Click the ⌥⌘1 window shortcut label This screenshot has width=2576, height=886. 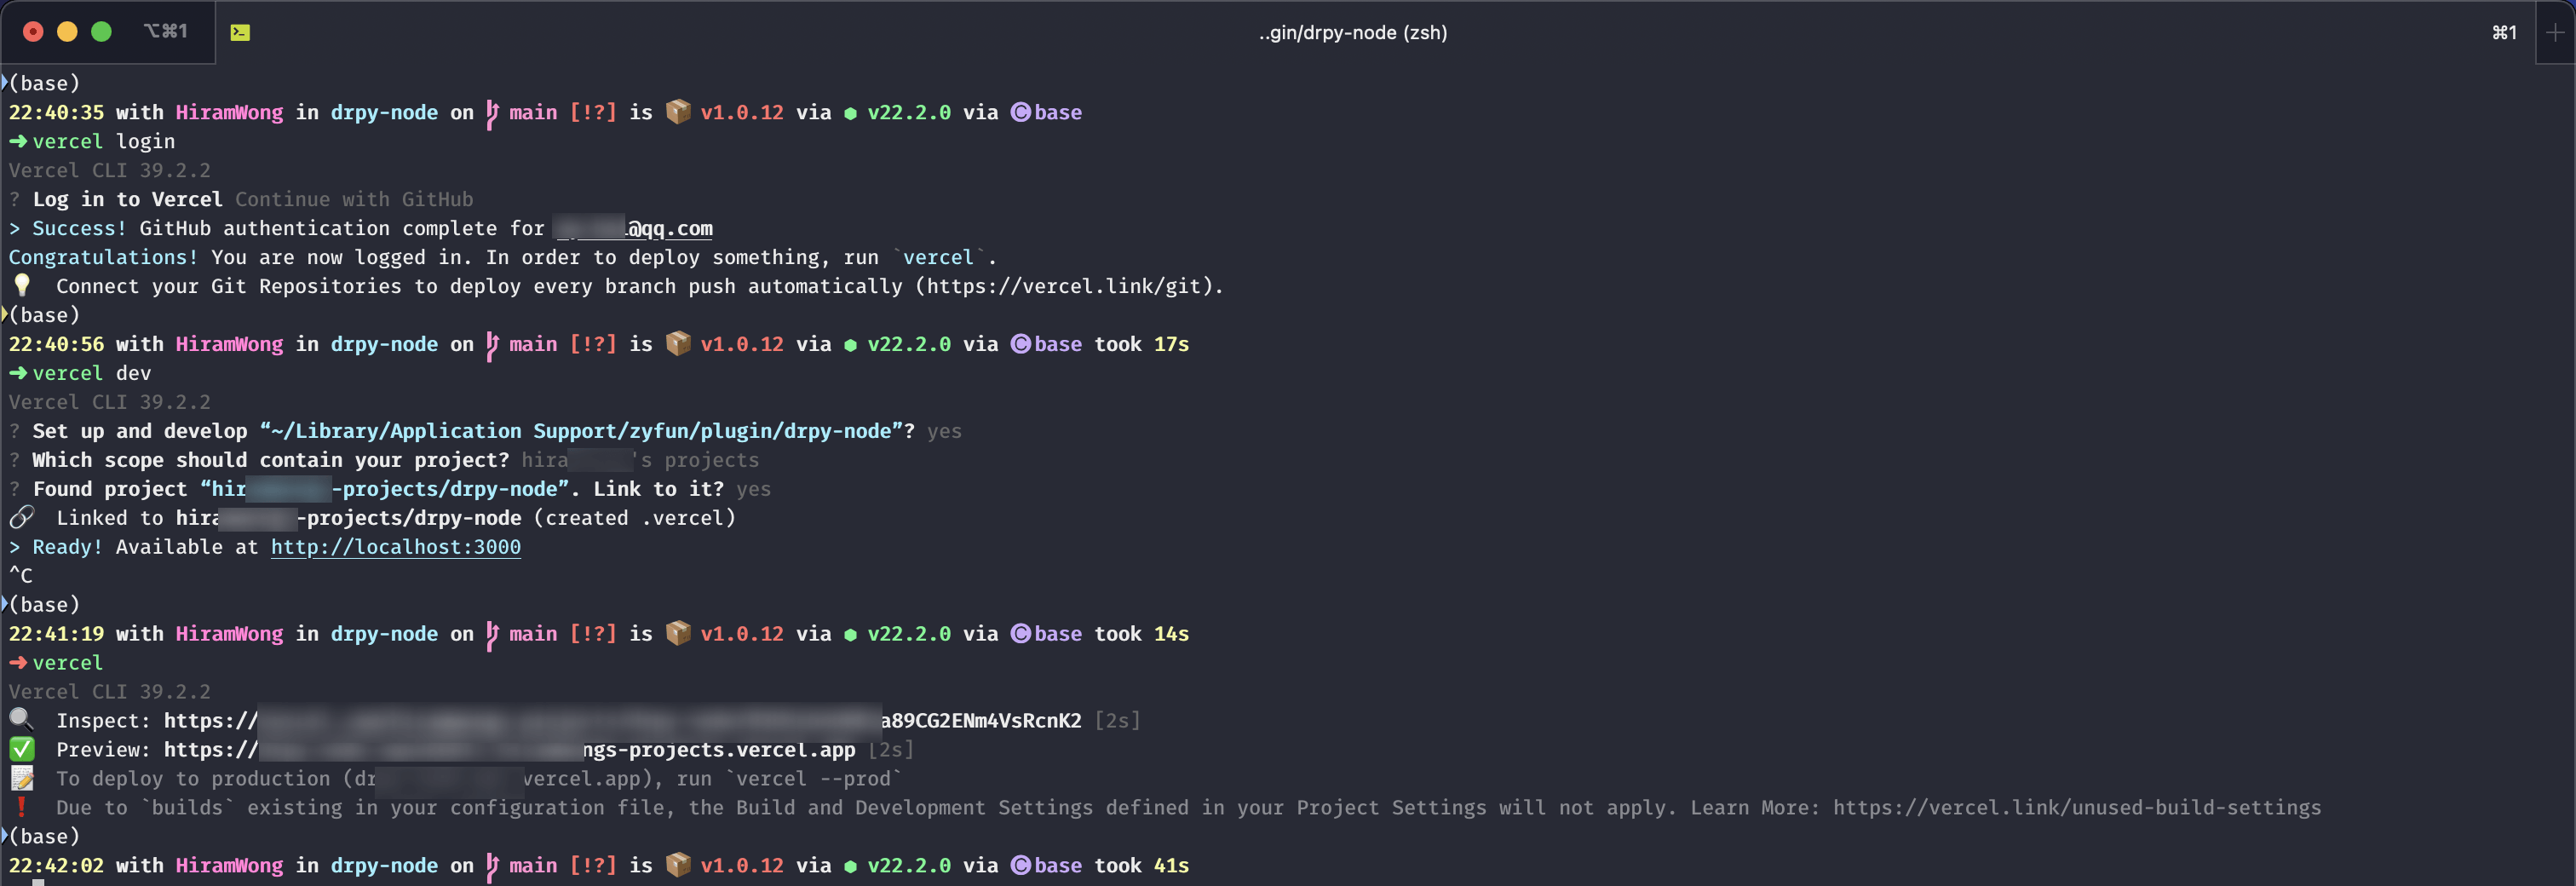[x=165, y=31]
